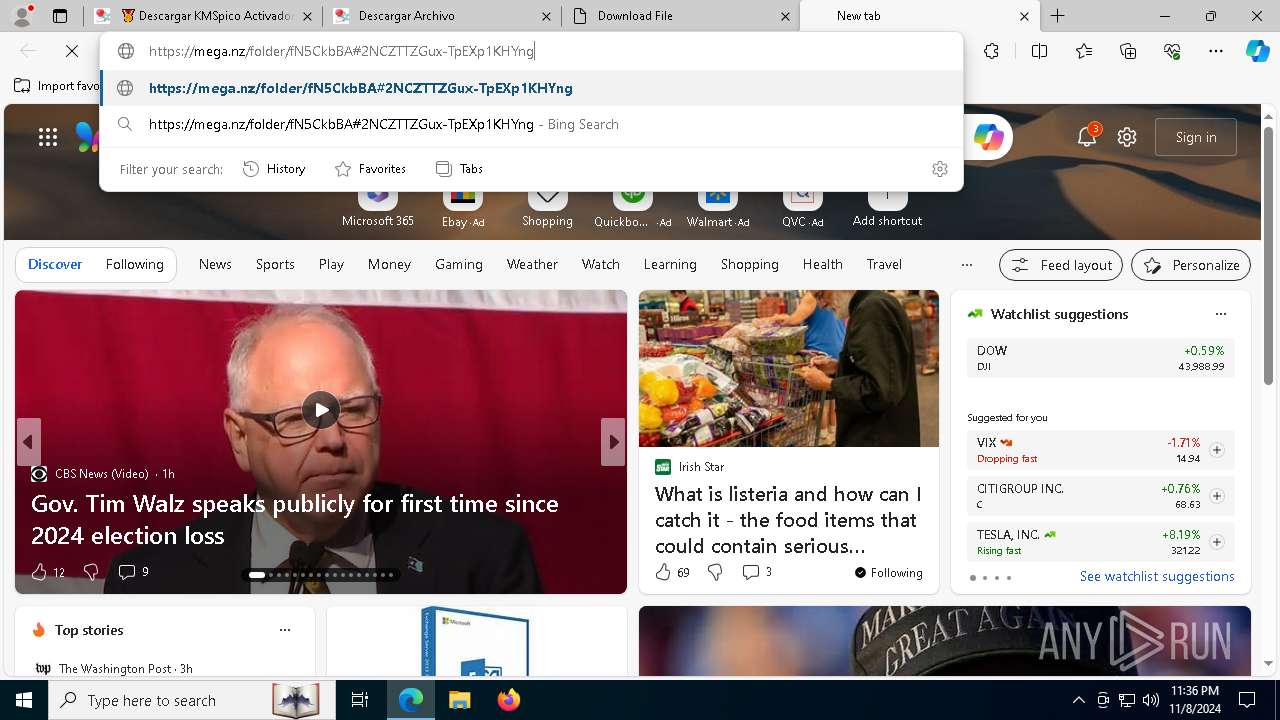Open Watchlist suggestions more options
1280x720 pixels.
(x=1220, y=314)
